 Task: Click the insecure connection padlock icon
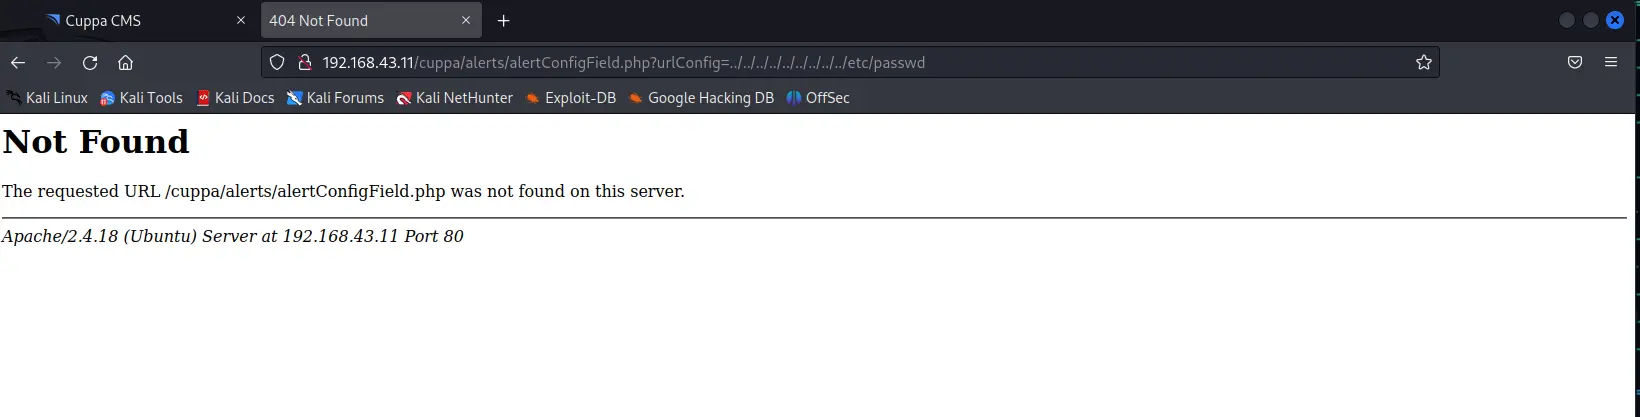[x=305, y=62]
